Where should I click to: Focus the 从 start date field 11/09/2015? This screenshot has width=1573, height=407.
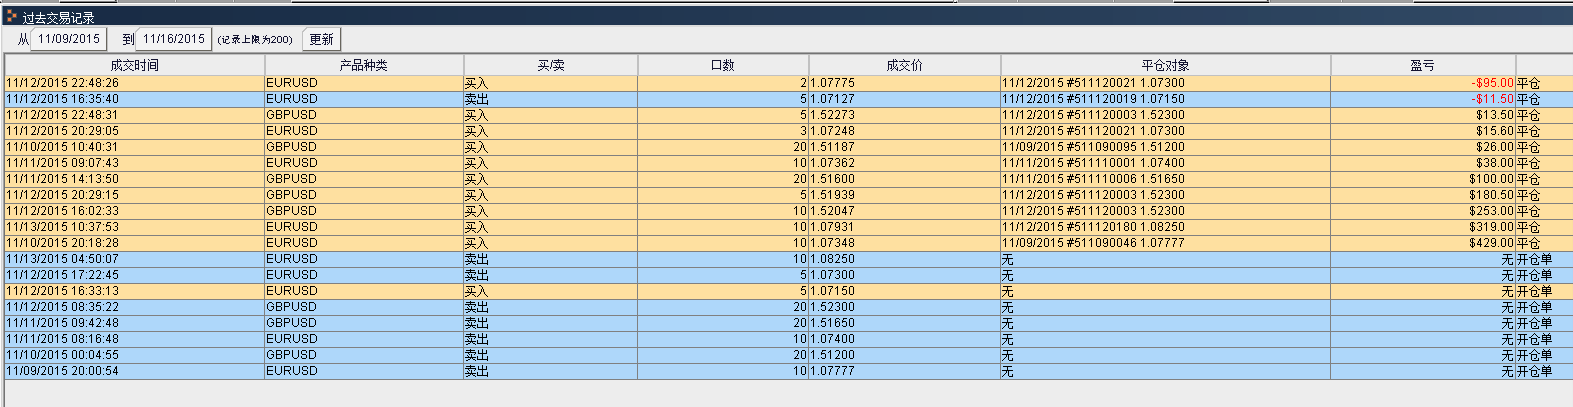tap(69, 39)
